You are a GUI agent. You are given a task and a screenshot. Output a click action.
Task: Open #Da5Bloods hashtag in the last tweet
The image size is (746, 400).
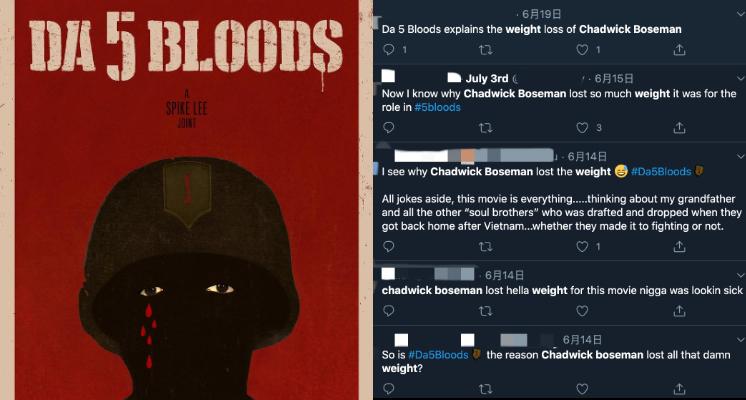pyautogui.click(x=438, y=355)
